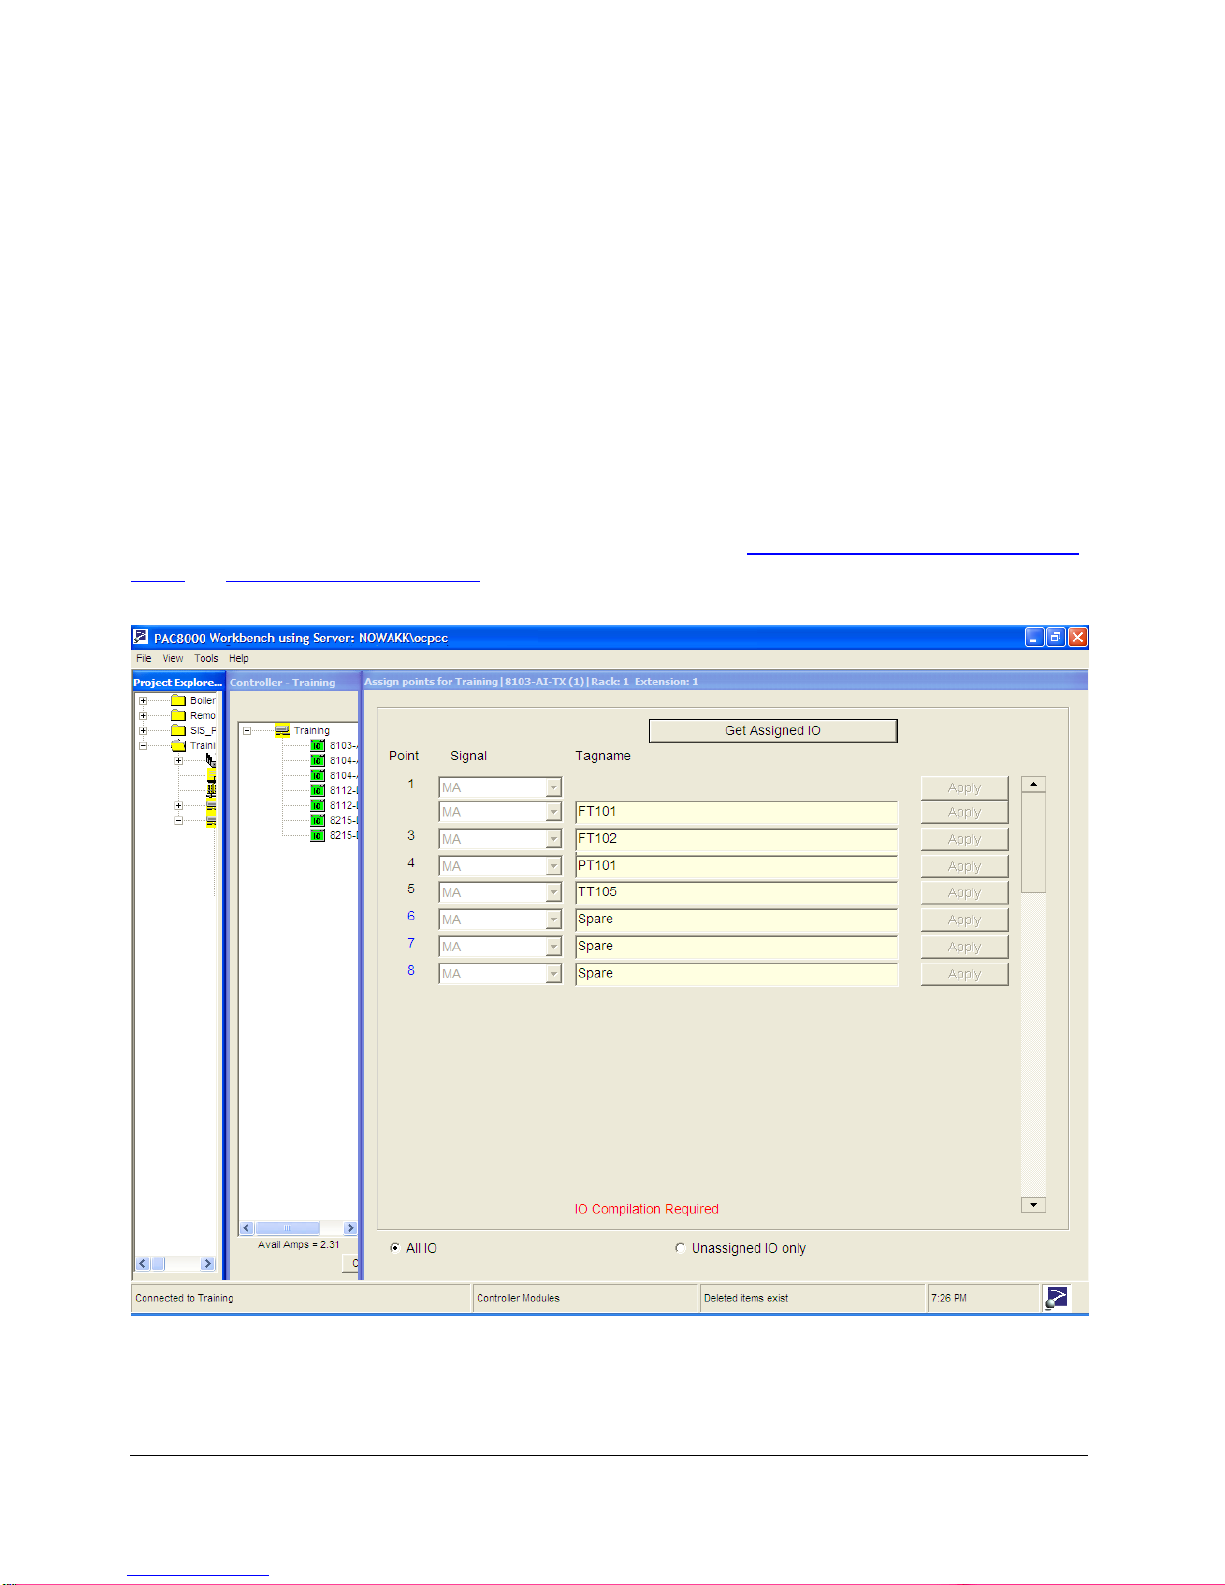Click the Controller panel scroll right arrow
This screenshot has width=1225, height=1585.
[x=350, y=1228]
